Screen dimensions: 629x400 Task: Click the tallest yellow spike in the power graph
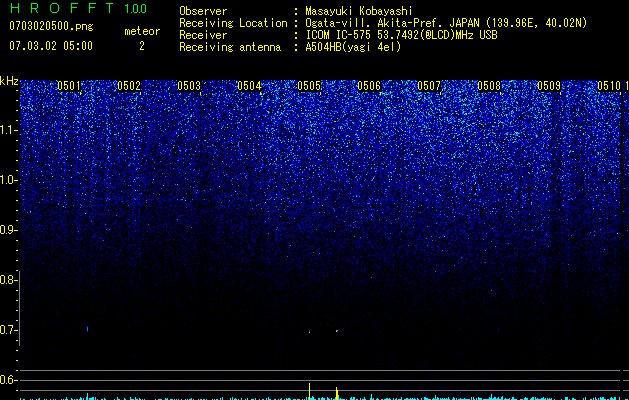pyautogui.click(x=309, y=391)
